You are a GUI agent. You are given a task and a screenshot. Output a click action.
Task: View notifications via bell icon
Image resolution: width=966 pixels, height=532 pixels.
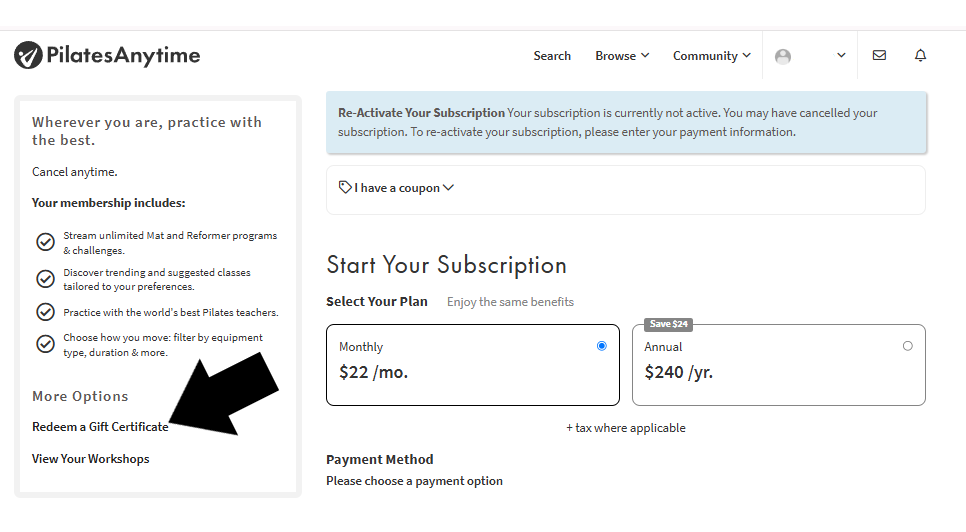tap(920, 55)
